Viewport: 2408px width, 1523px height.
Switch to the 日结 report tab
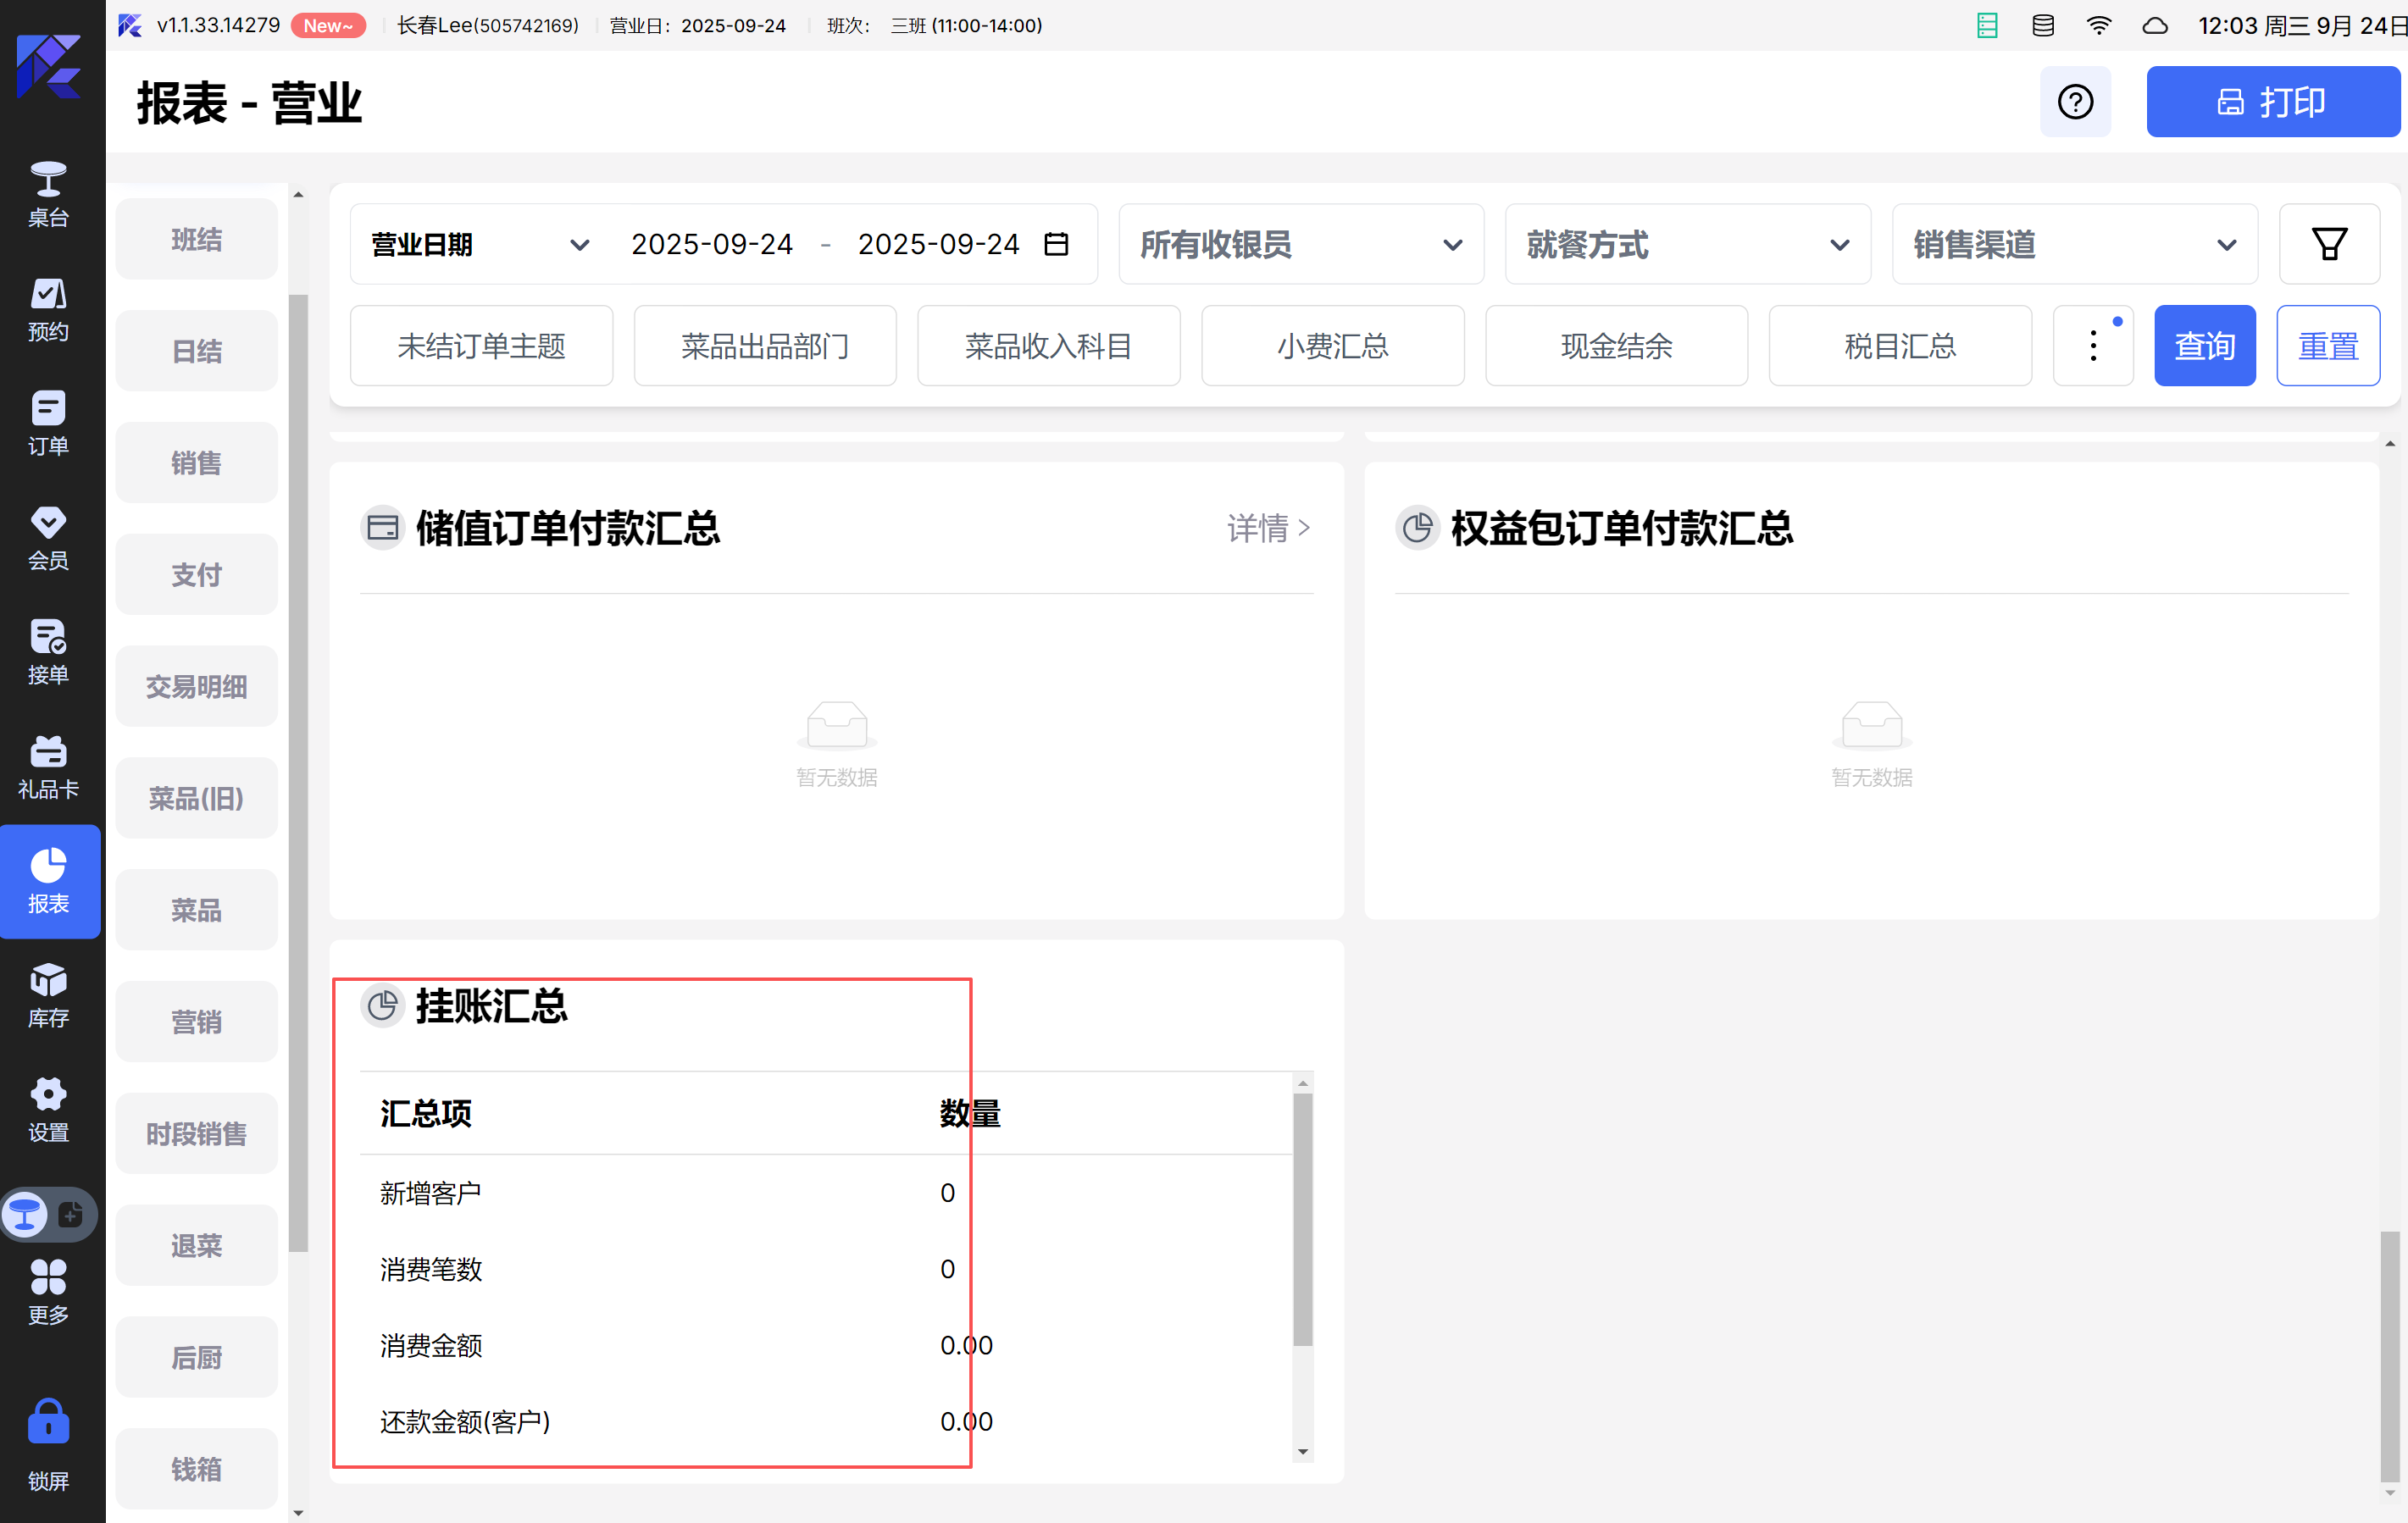click(x=196, y=351)
